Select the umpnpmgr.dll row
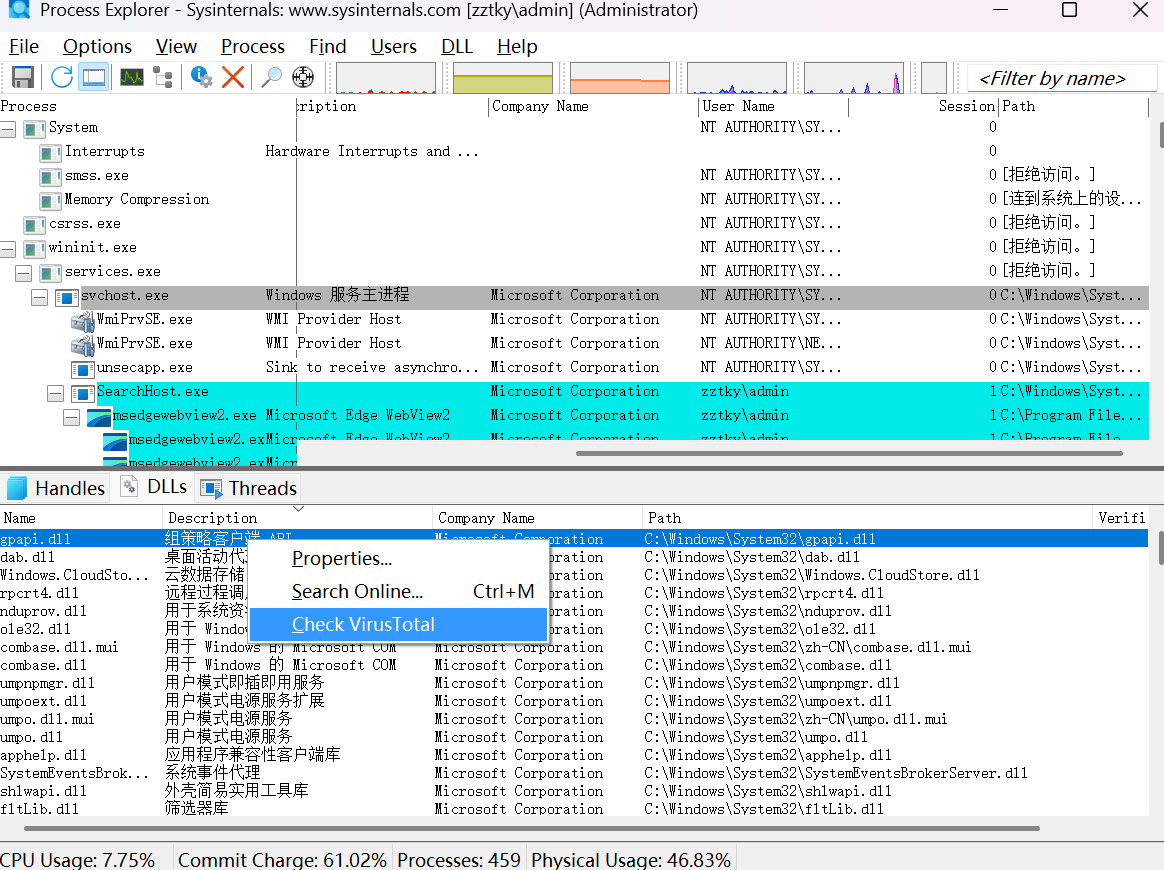The width and height of the screenshot is (1164, 870). pyautogui.click(x=574, y=683)
